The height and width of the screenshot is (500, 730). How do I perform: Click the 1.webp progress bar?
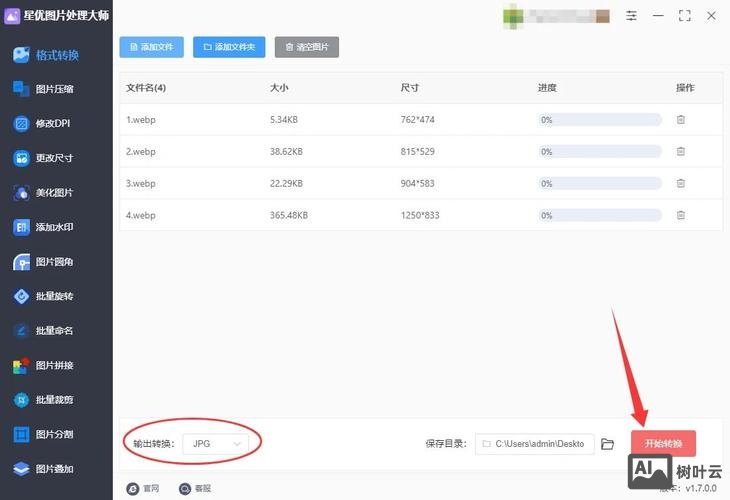click(x=600, y=120)
